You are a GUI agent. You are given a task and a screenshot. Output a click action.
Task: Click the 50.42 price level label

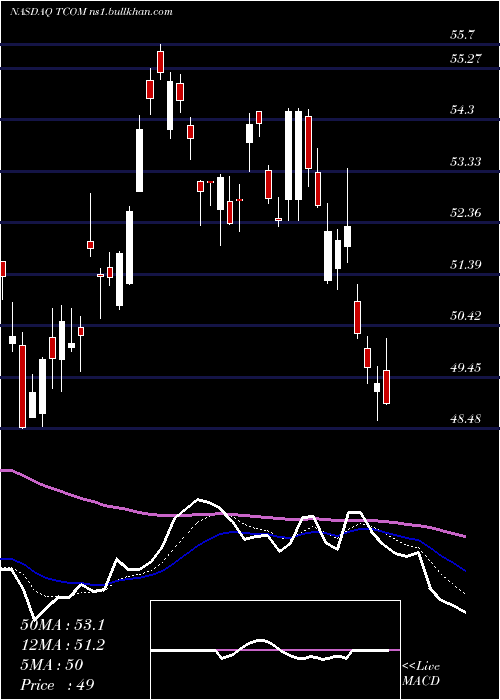pos(466,316)
